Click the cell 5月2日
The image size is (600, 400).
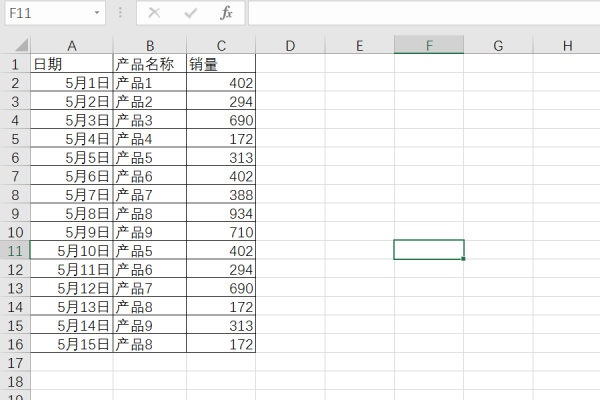pyautogui.click(x=72, y=101)
